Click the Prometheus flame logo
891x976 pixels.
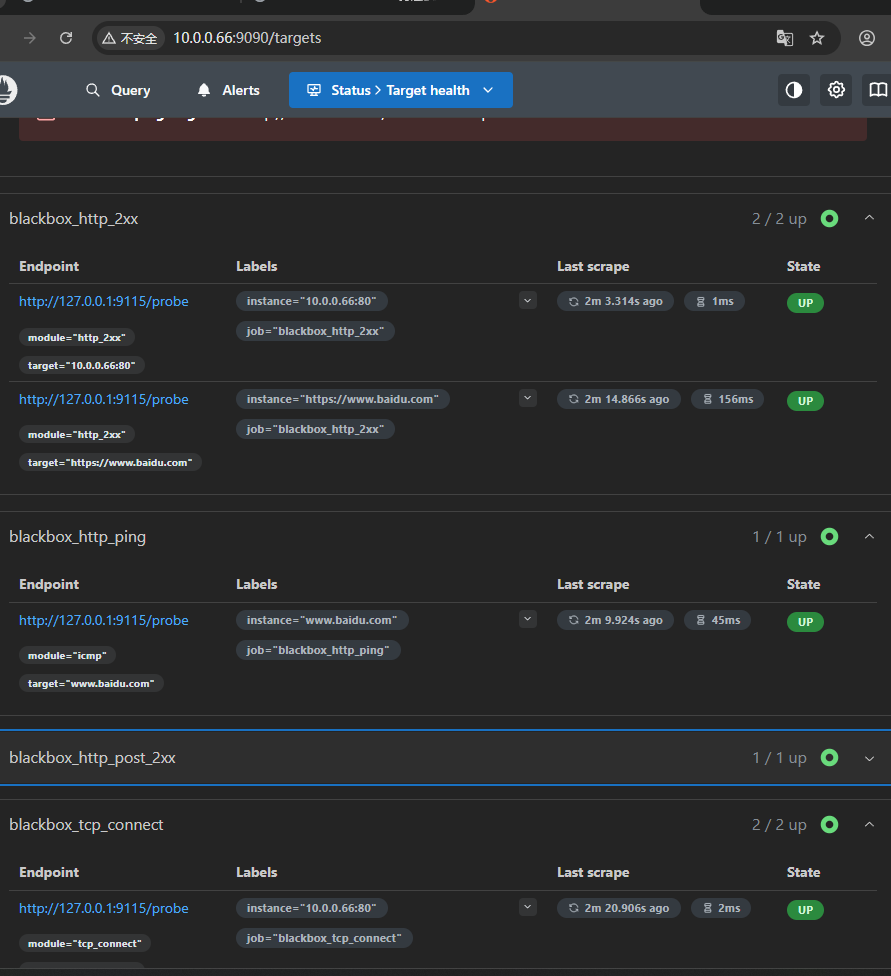pyautogui.click(x=7, y=90)
